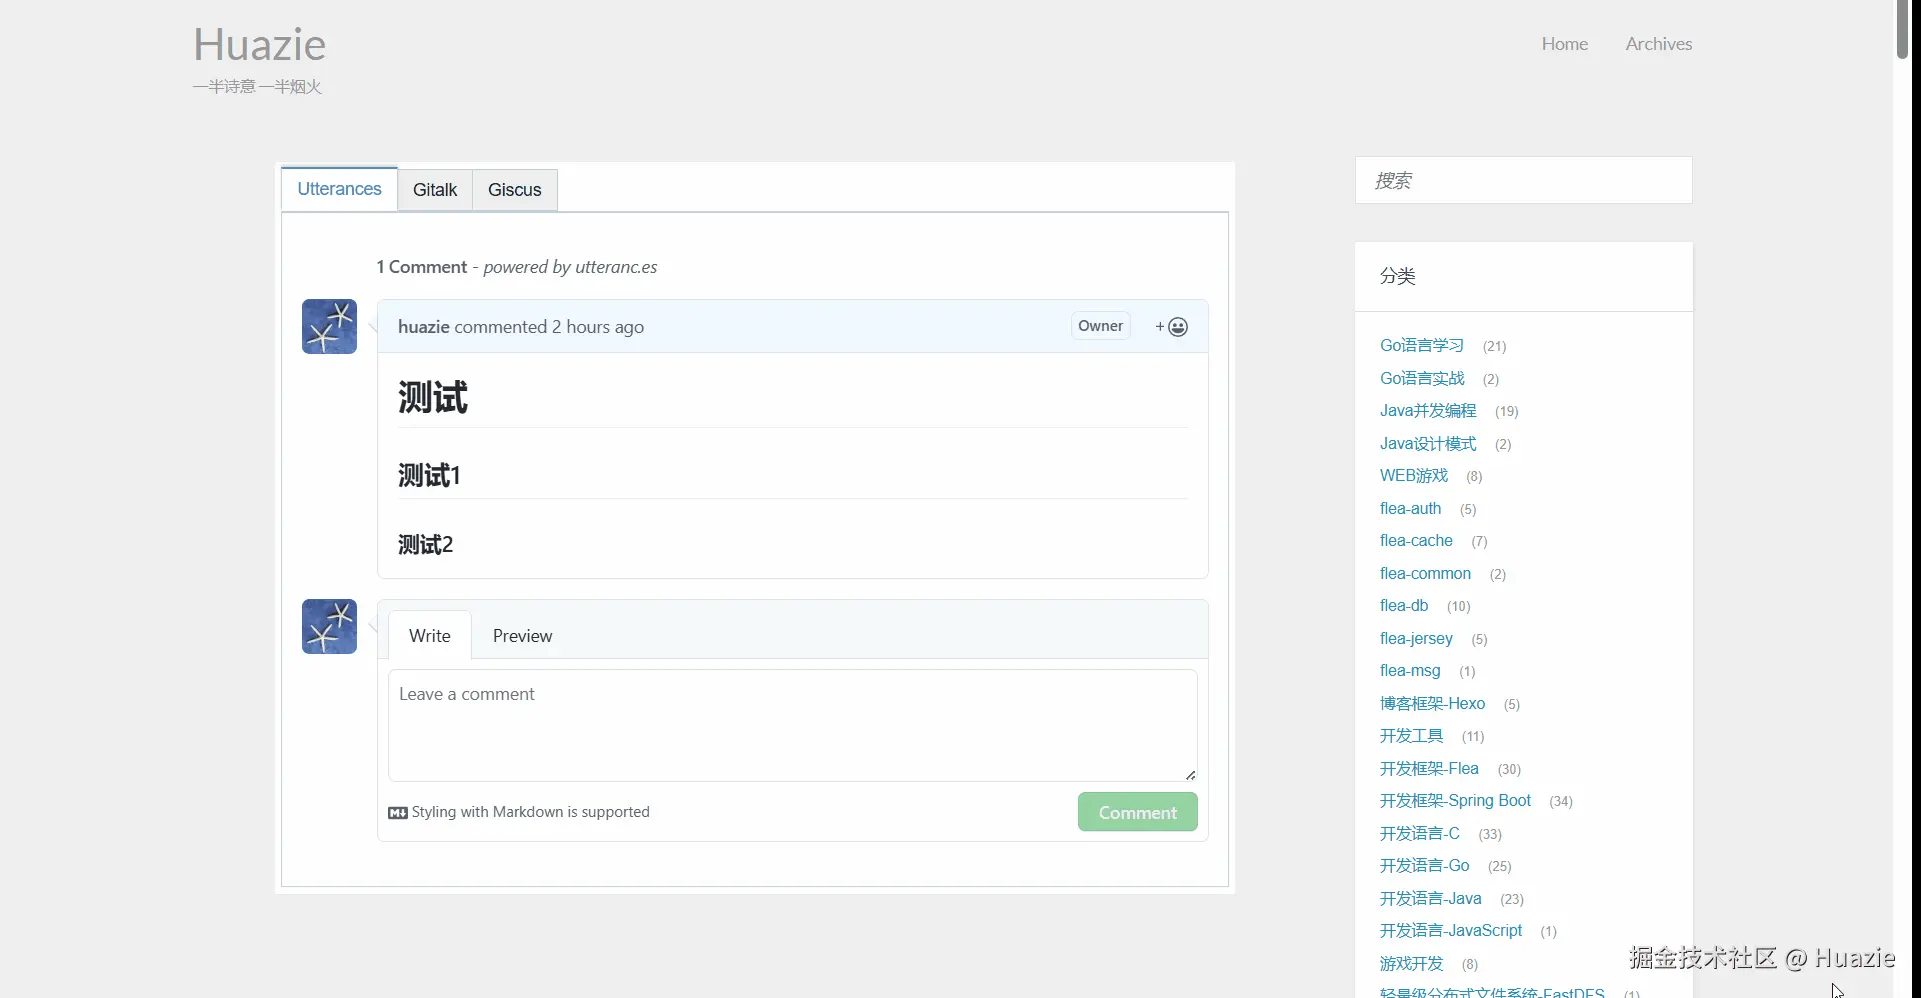This screenshot has width=1921, height=998.
Task: Click the page's vertical scrollbar thumb
Action: click(1902, 30)
